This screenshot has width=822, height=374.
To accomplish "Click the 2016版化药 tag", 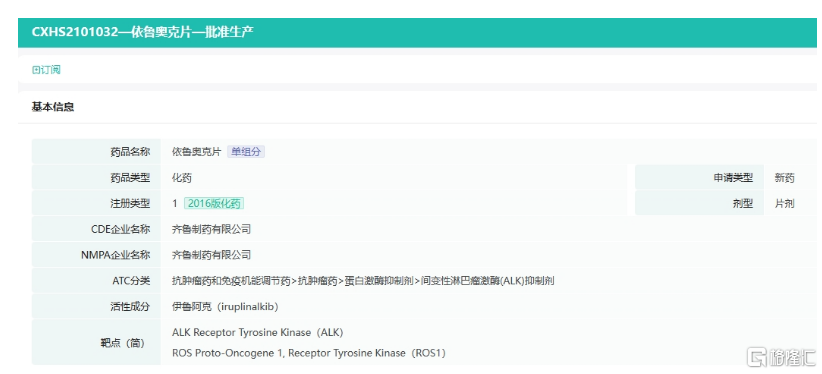I will 214,203.
